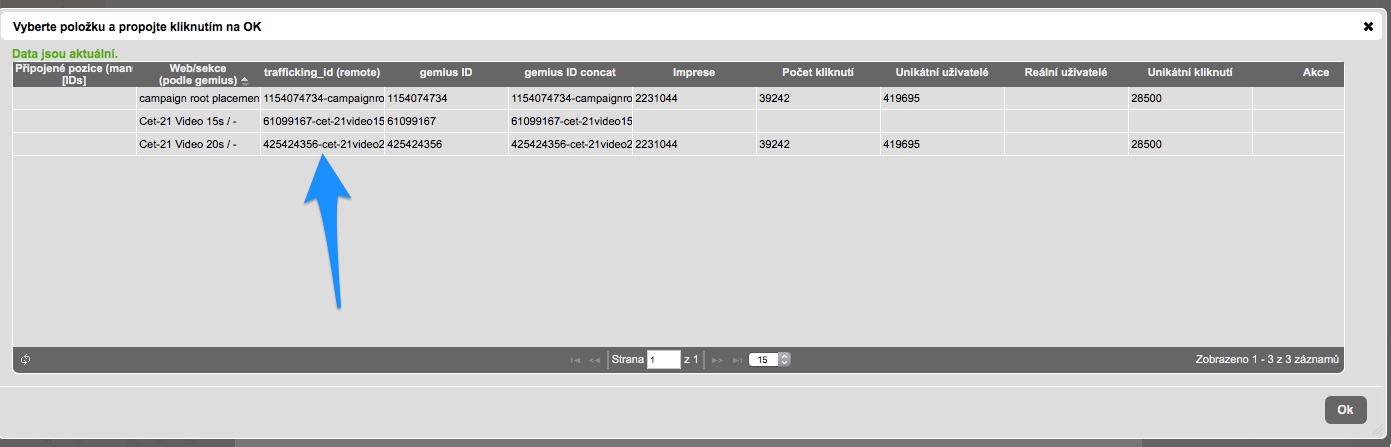Screen dimensions: 1391x447
Task: Select the campaign root placement row
Action: [x=198, y=99]
